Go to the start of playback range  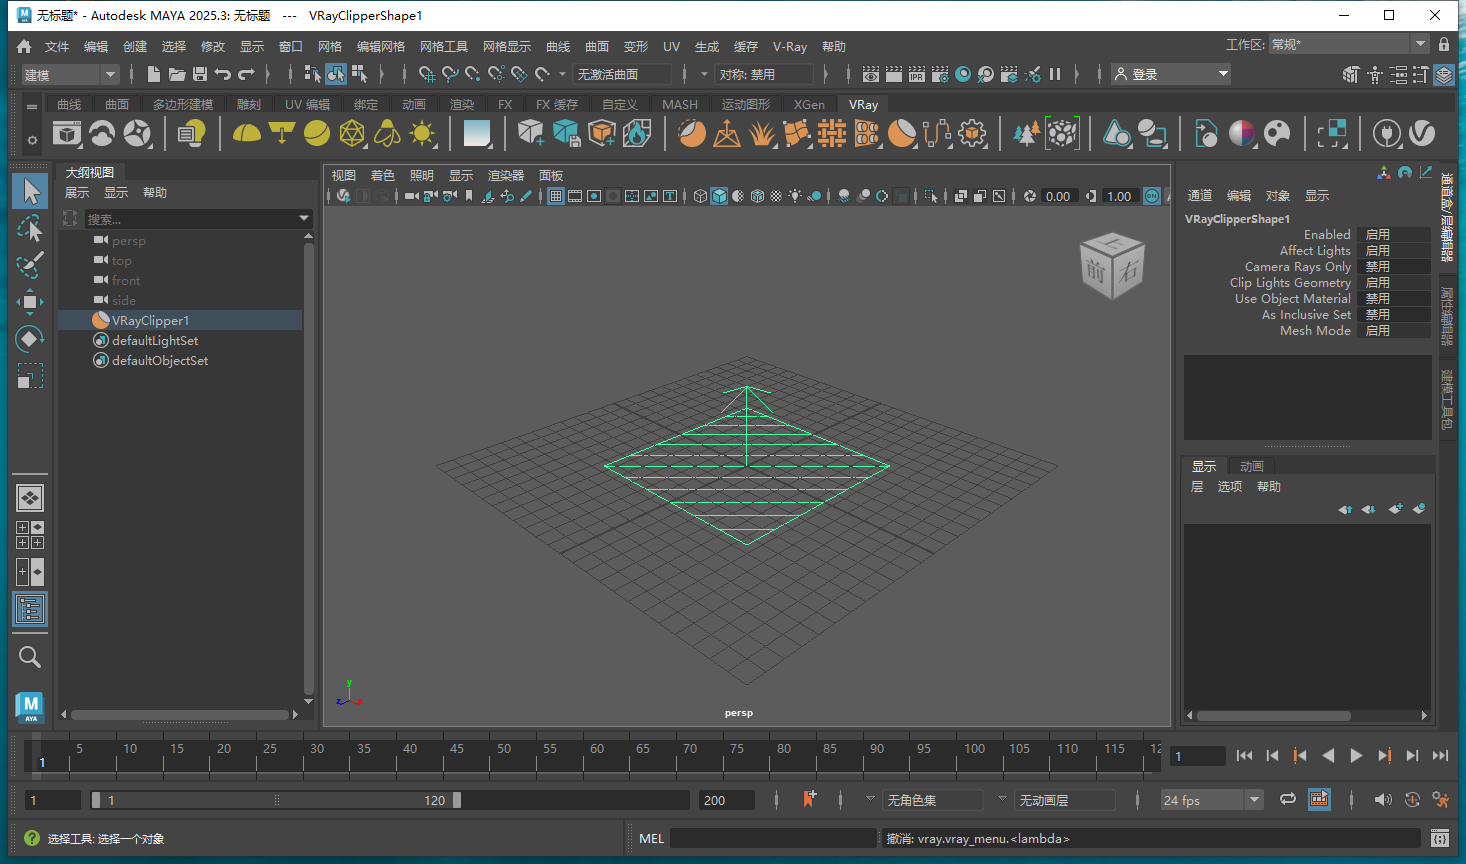tap(1244, 756)
